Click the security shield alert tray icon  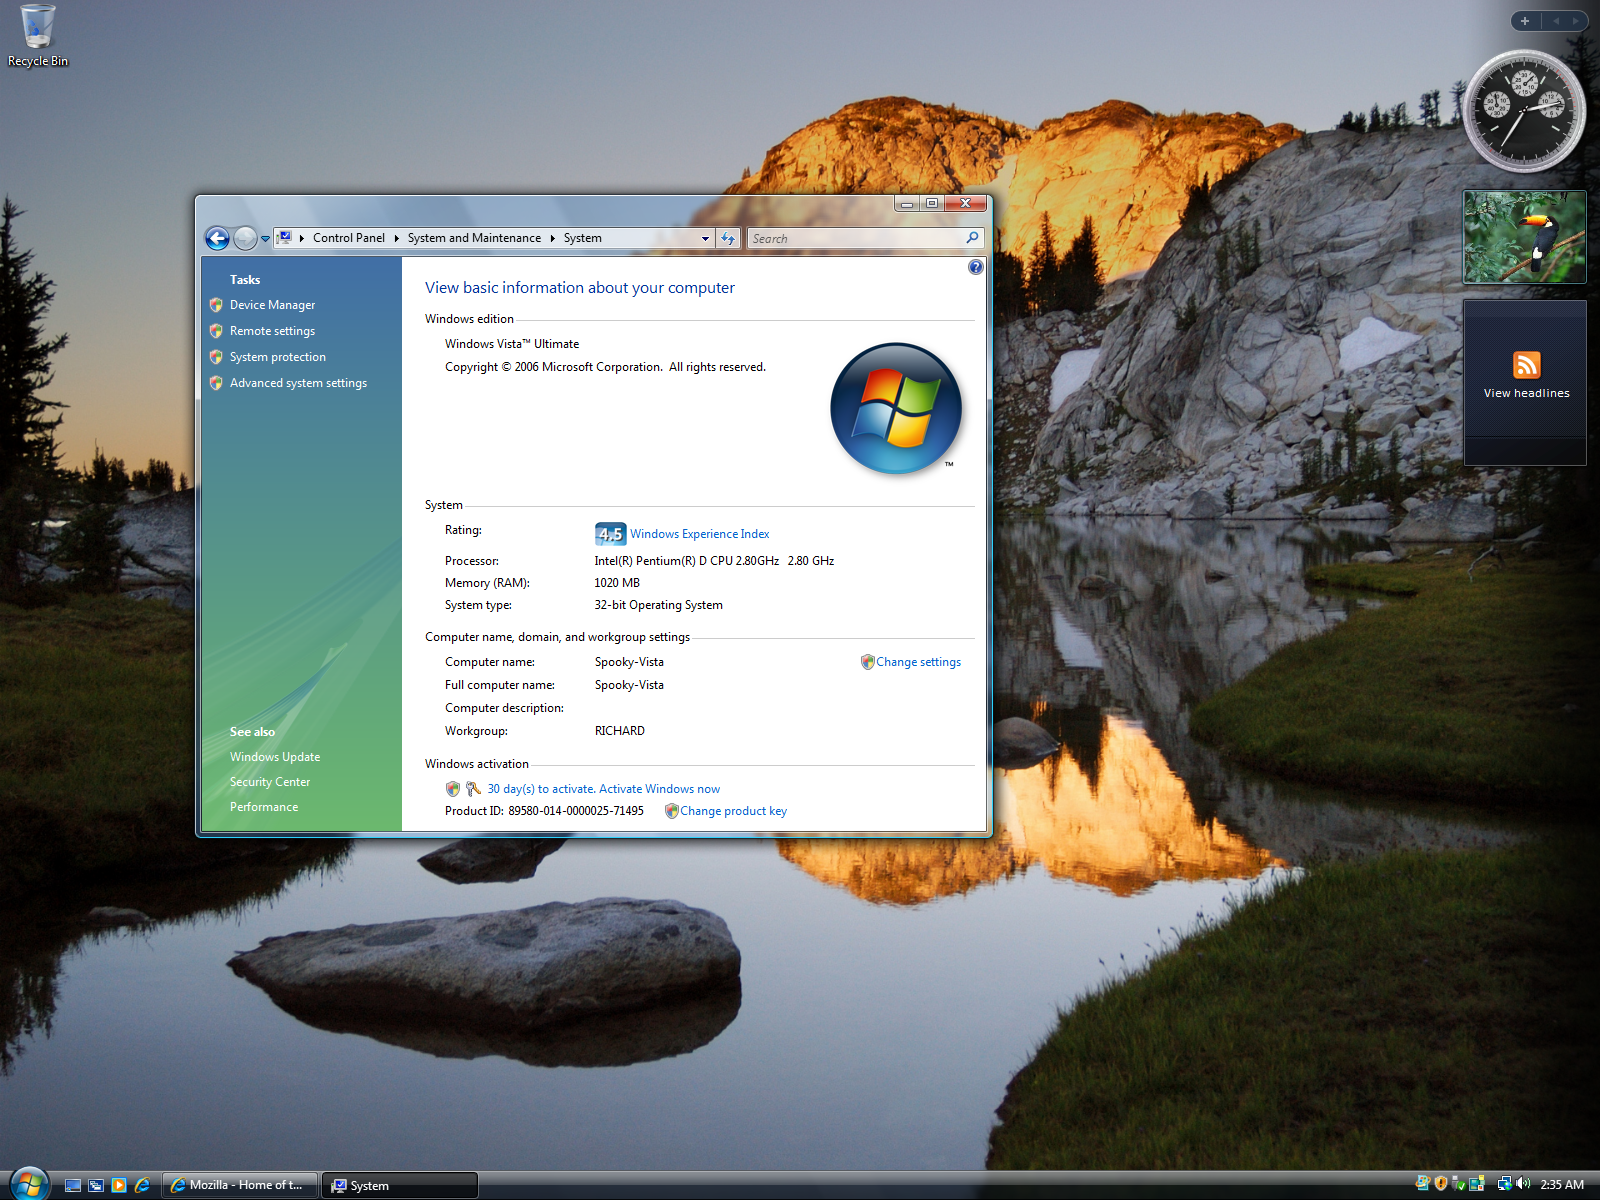[x=1441, y=1184]
